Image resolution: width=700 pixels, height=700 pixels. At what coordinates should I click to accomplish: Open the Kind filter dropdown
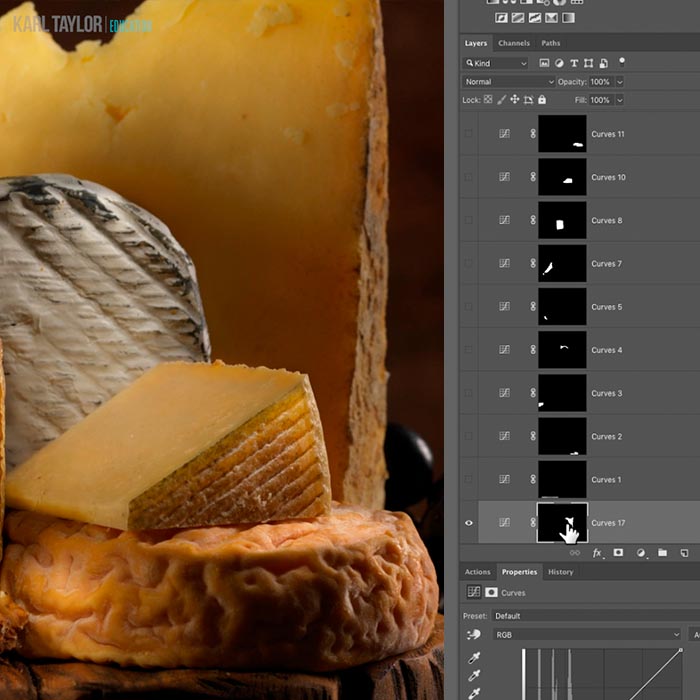(496, 63)
